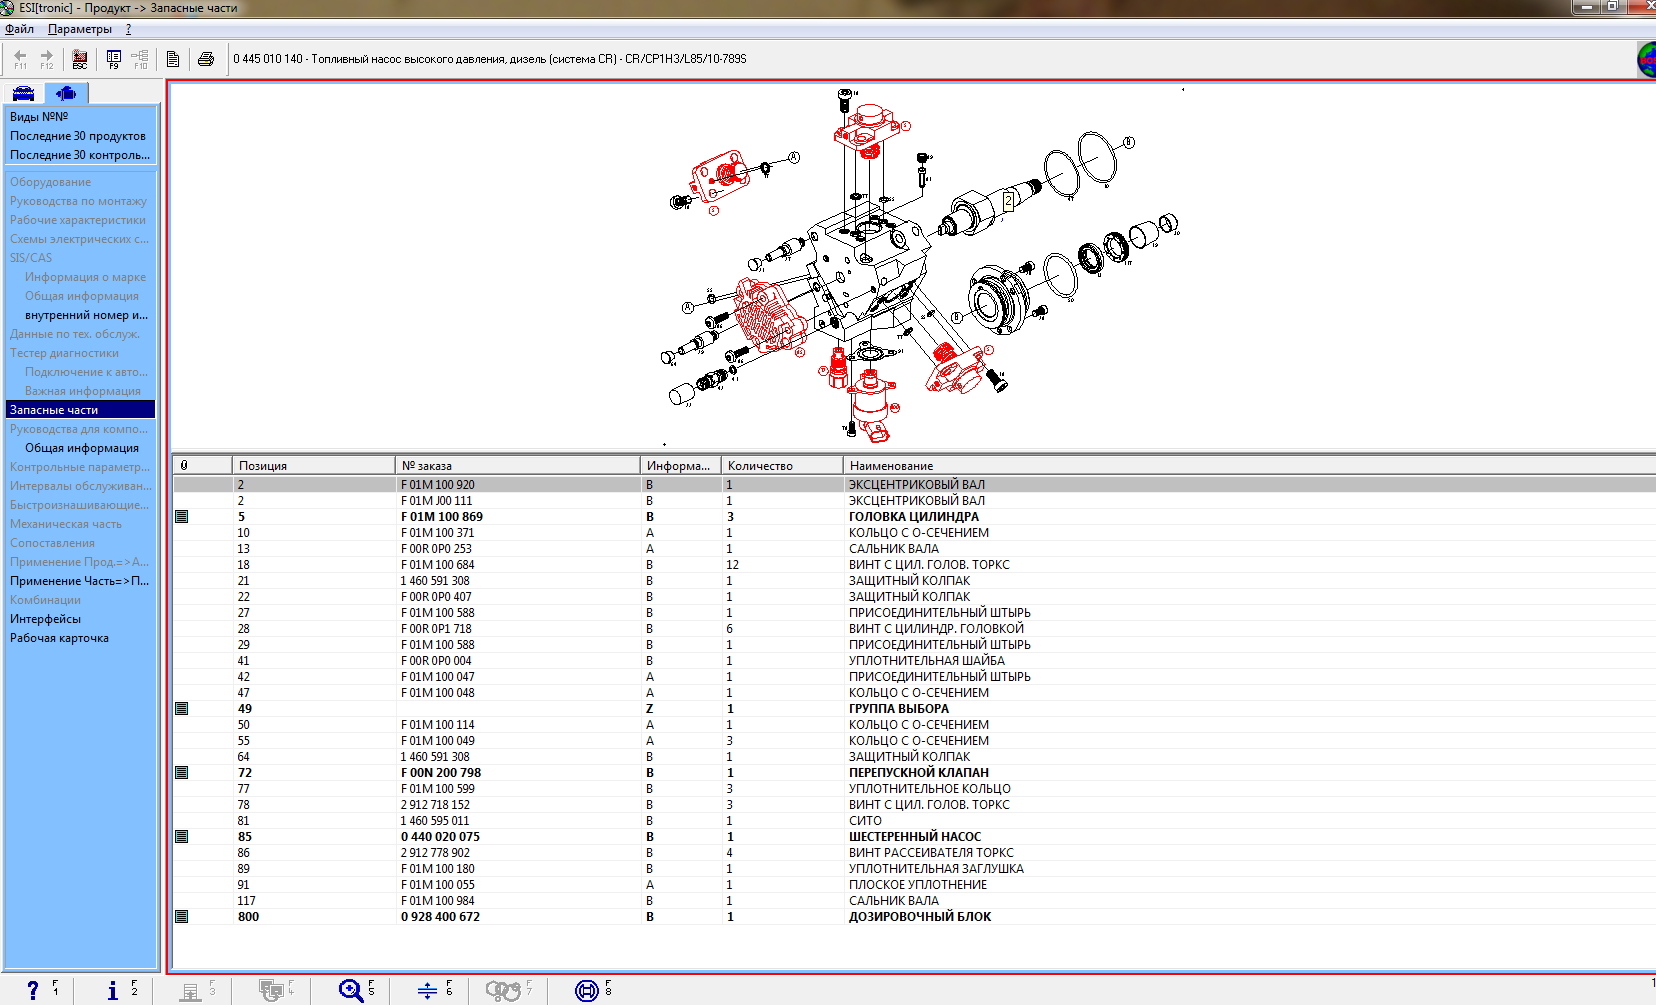Click the F1 question mark help icon

point(33,990)
